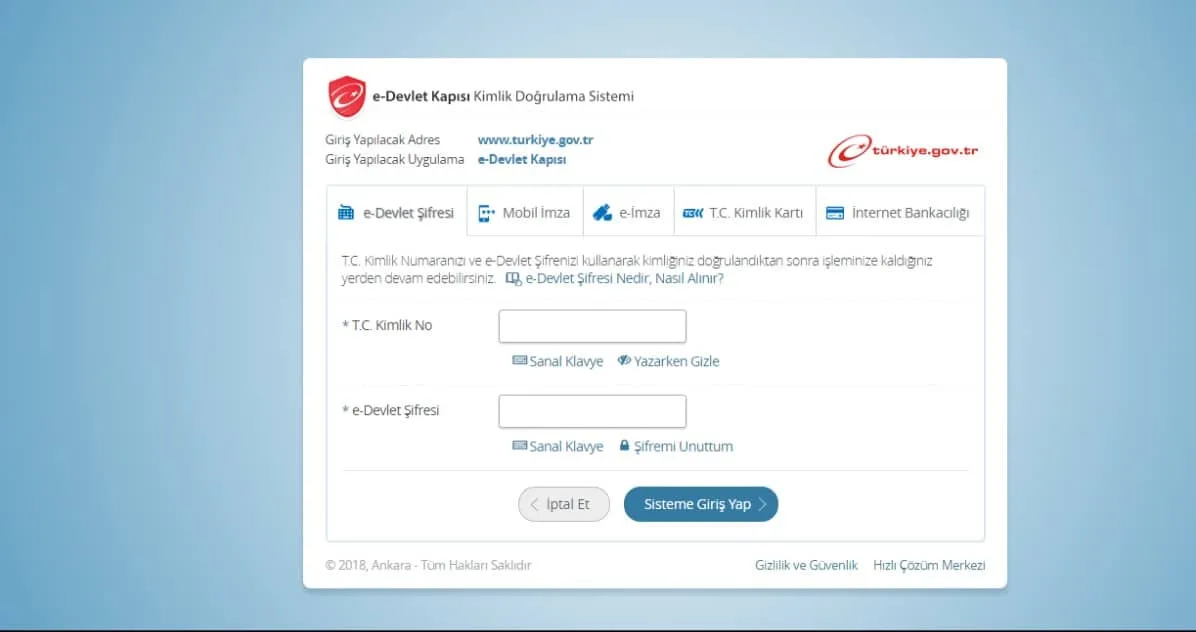Open the Hızlı Çözüm Merkezi link
Image resolution: width=1196 pixels, height=632 pixels.
click(929, 565)
